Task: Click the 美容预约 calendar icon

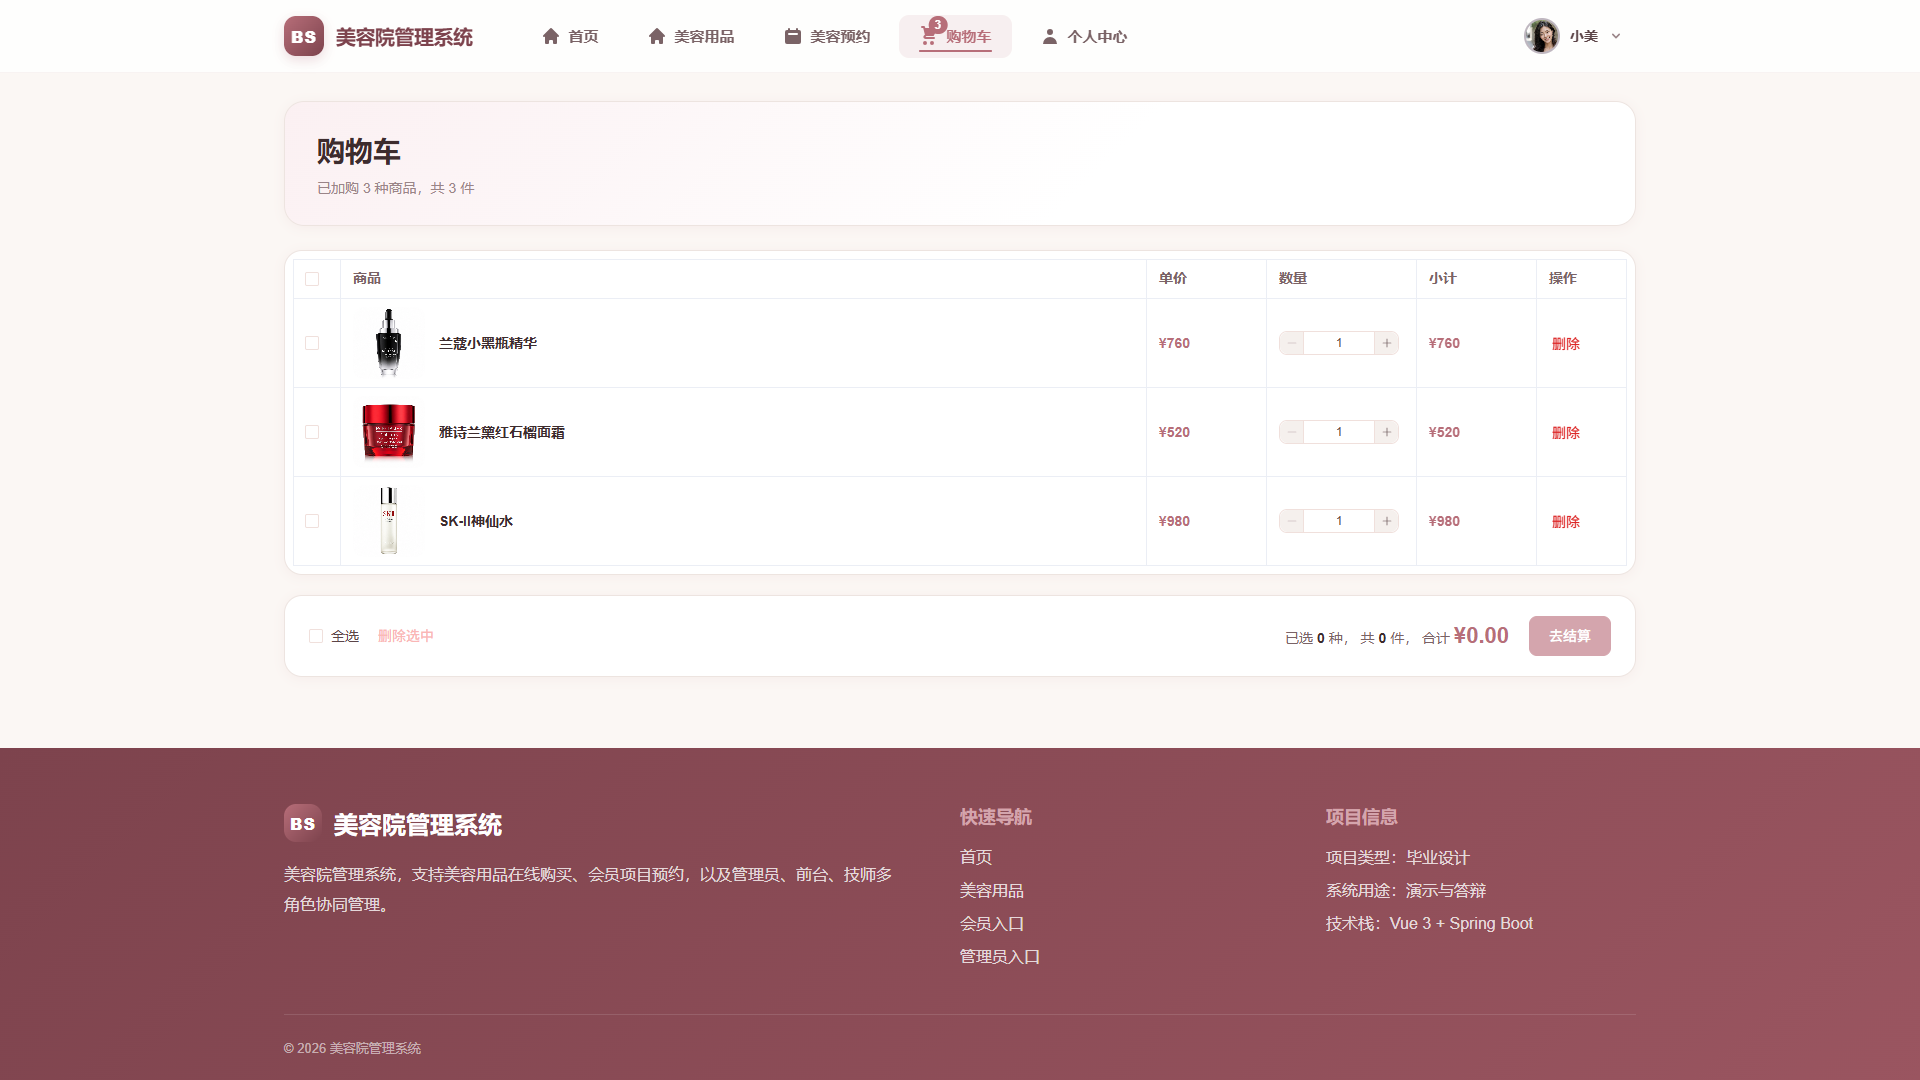Action: (793, 36)
